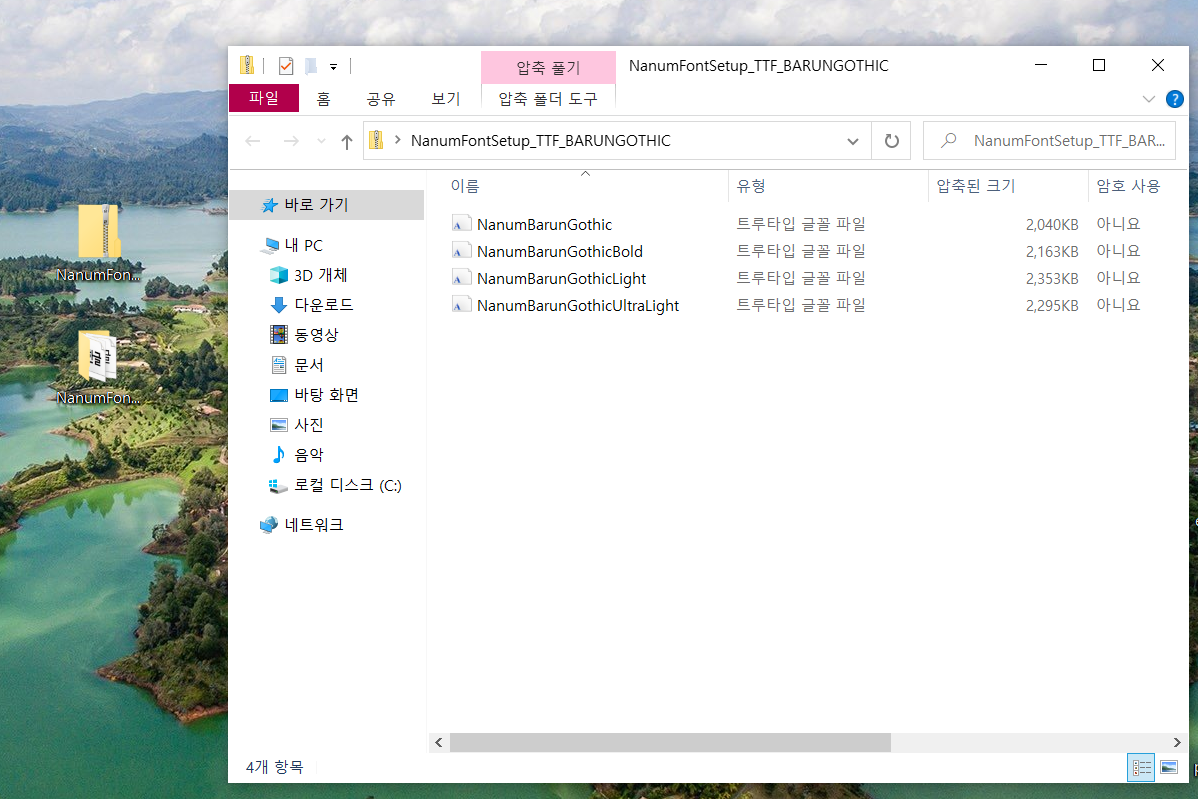Click the NanumBarunGothicLight file icon
The height and width of the screenshot is (799, 1198).
[461, 278]
